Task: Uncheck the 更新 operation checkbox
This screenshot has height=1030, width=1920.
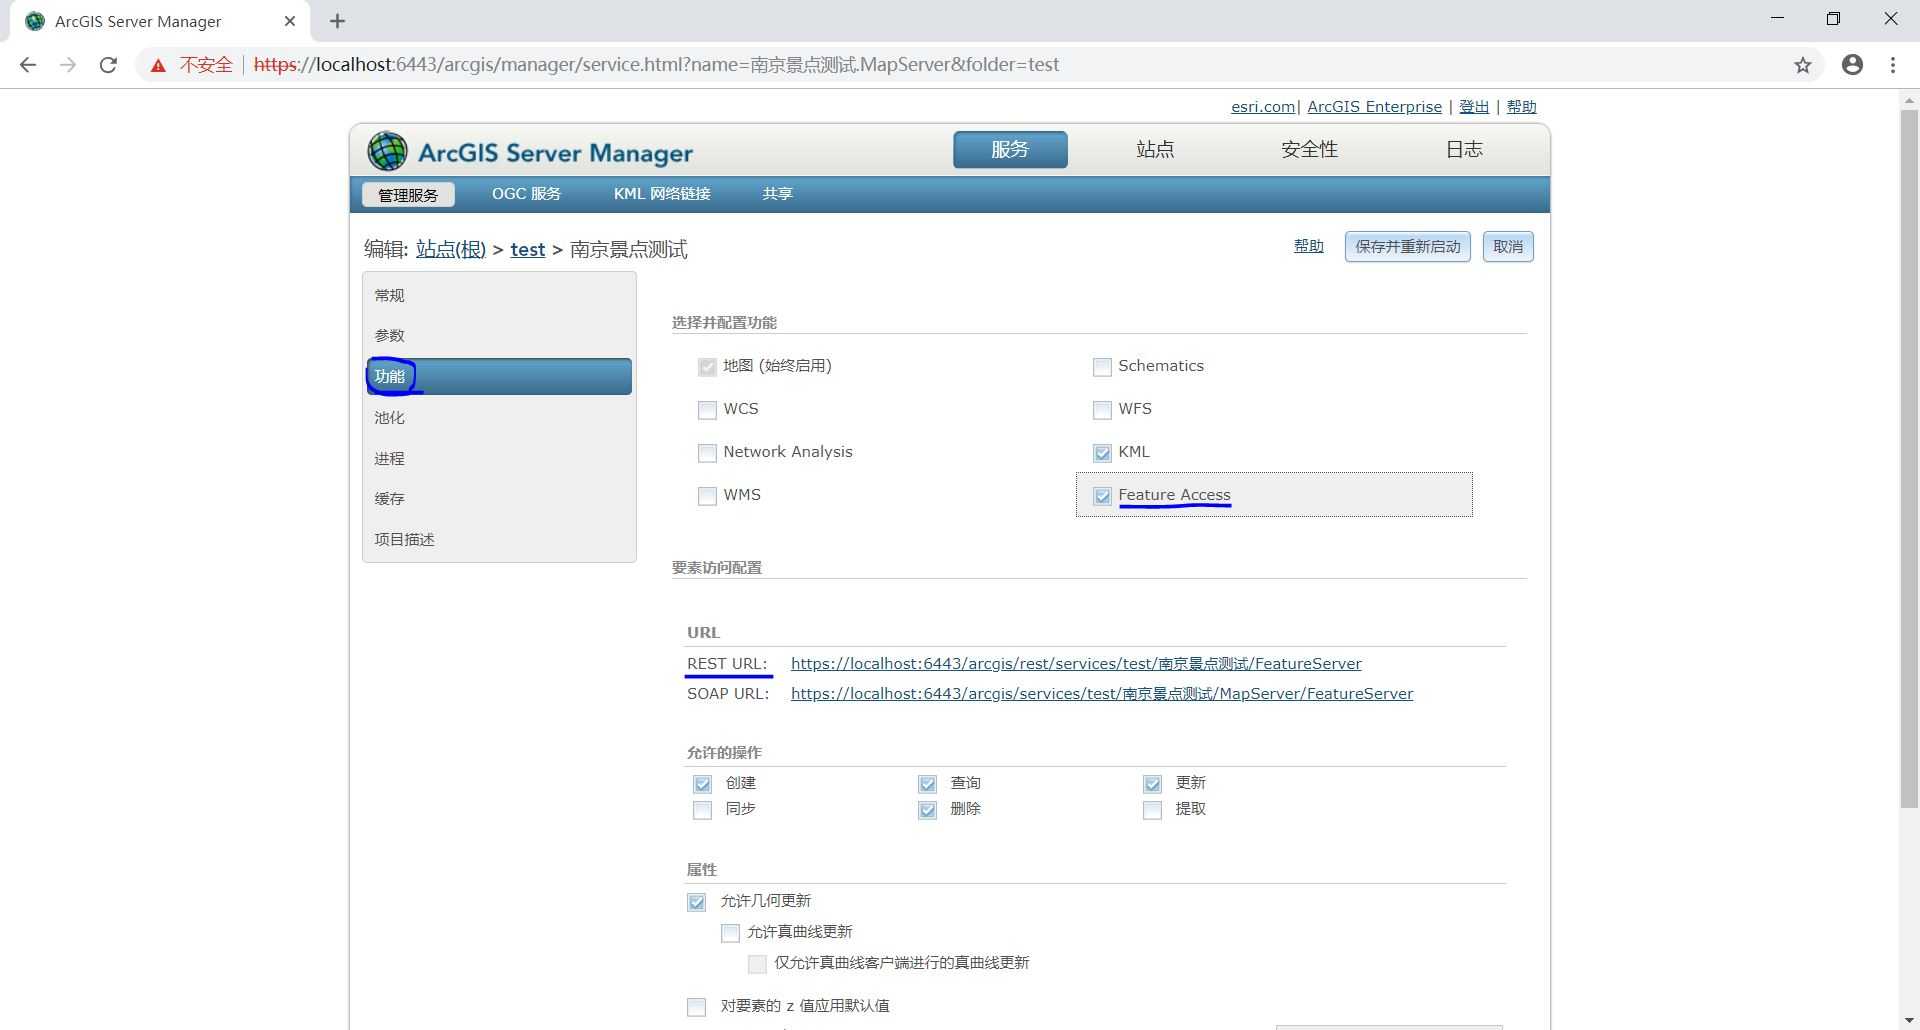Action: coord(1152,784)
